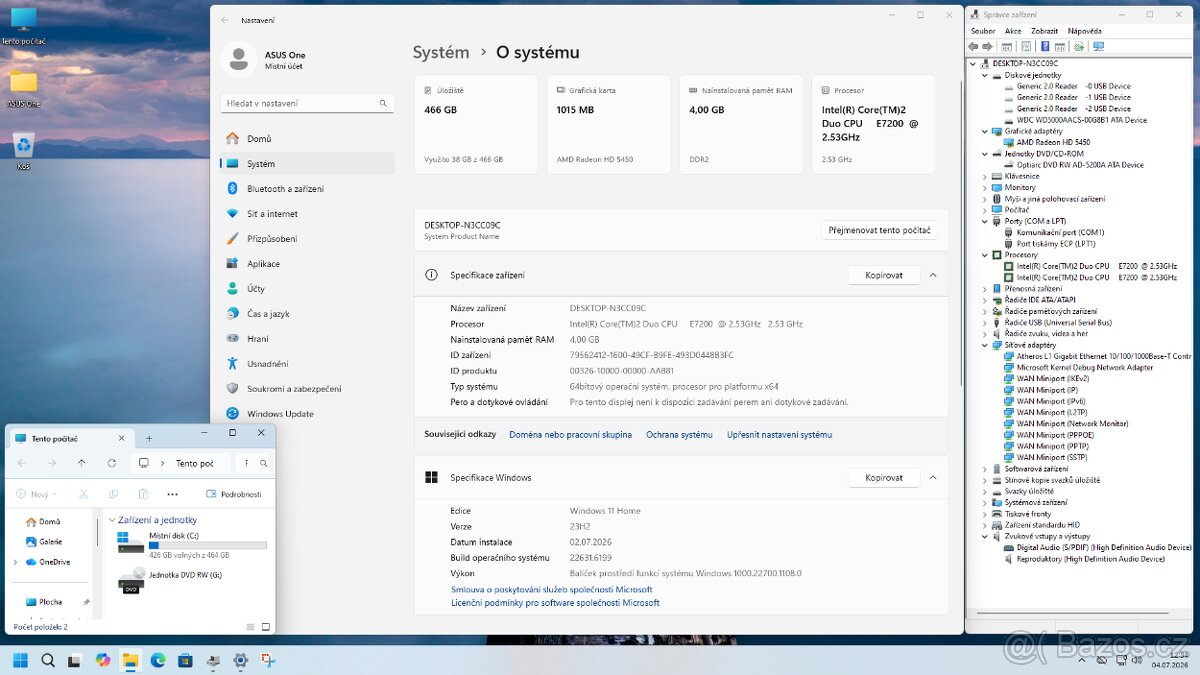Select Koš recycle bin on desktop
This screenshot has width=1200, height=675.
pos(23,152)
